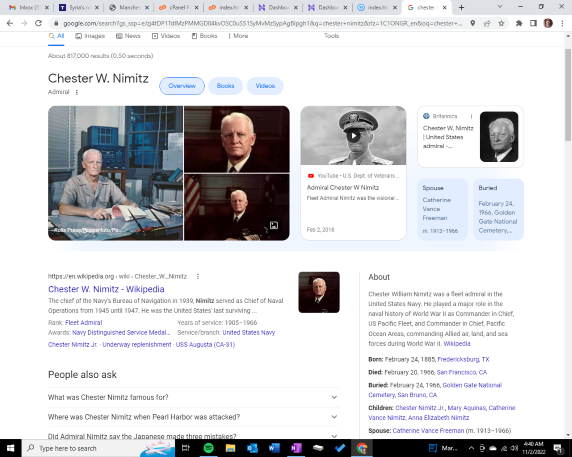Open Outlook from the taskbar

(x=252, y=448)
